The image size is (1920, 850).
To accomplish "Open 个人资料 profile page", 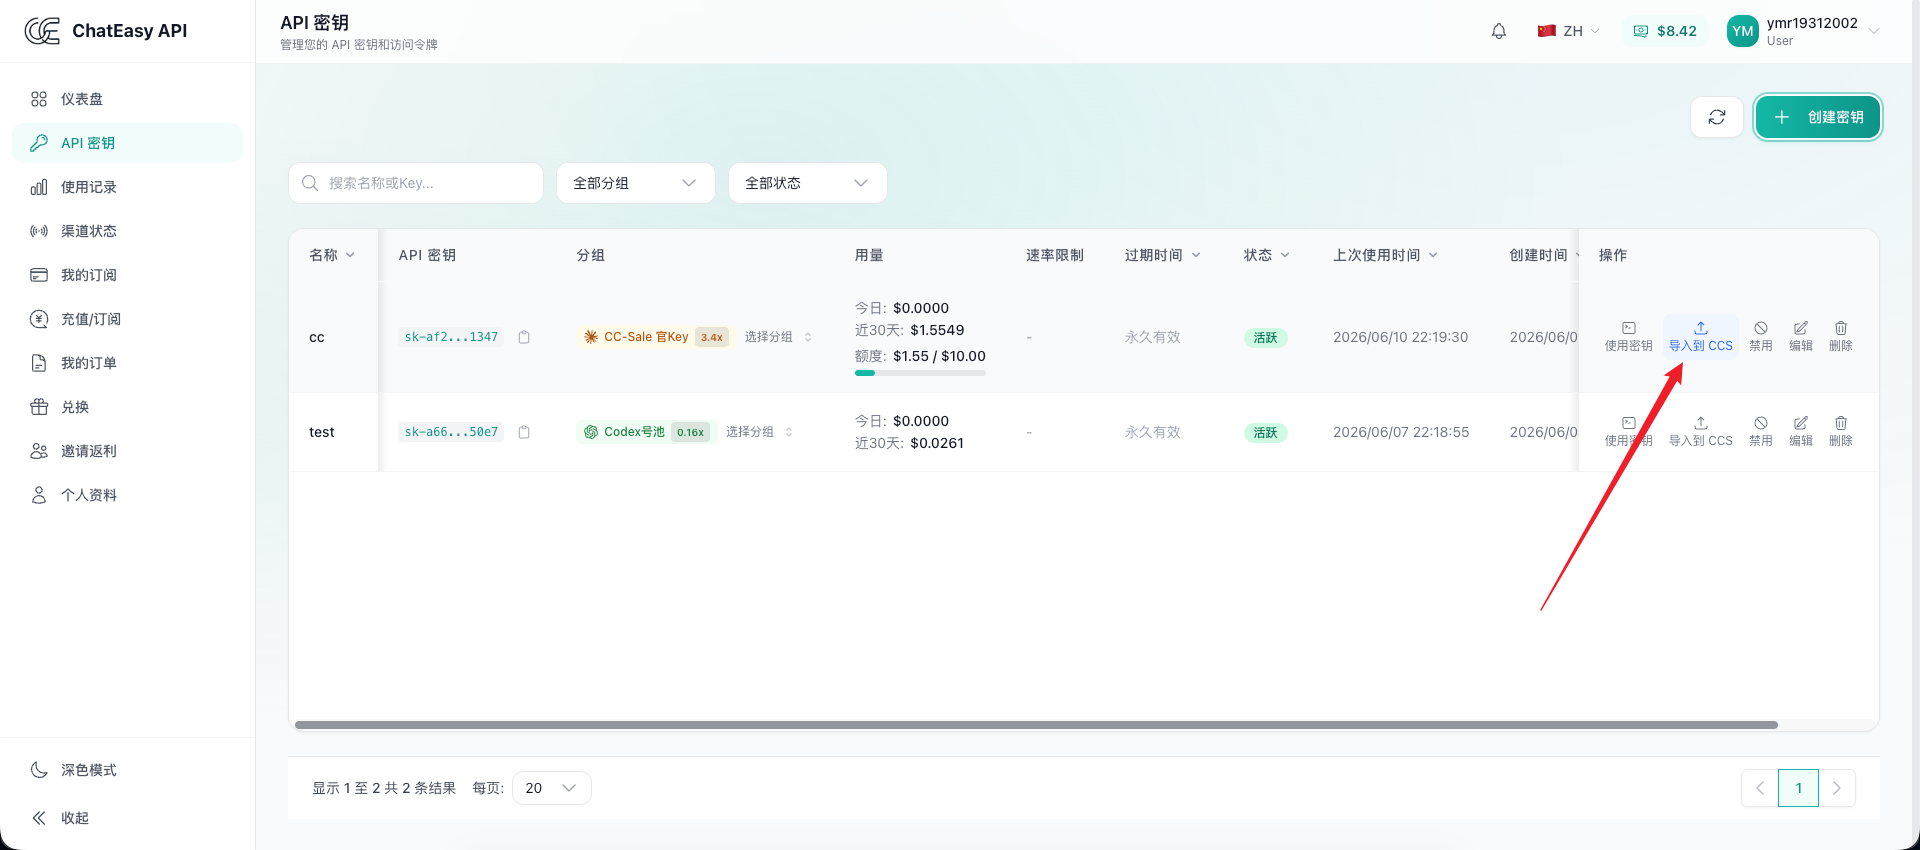I will [x=127, y=495].
